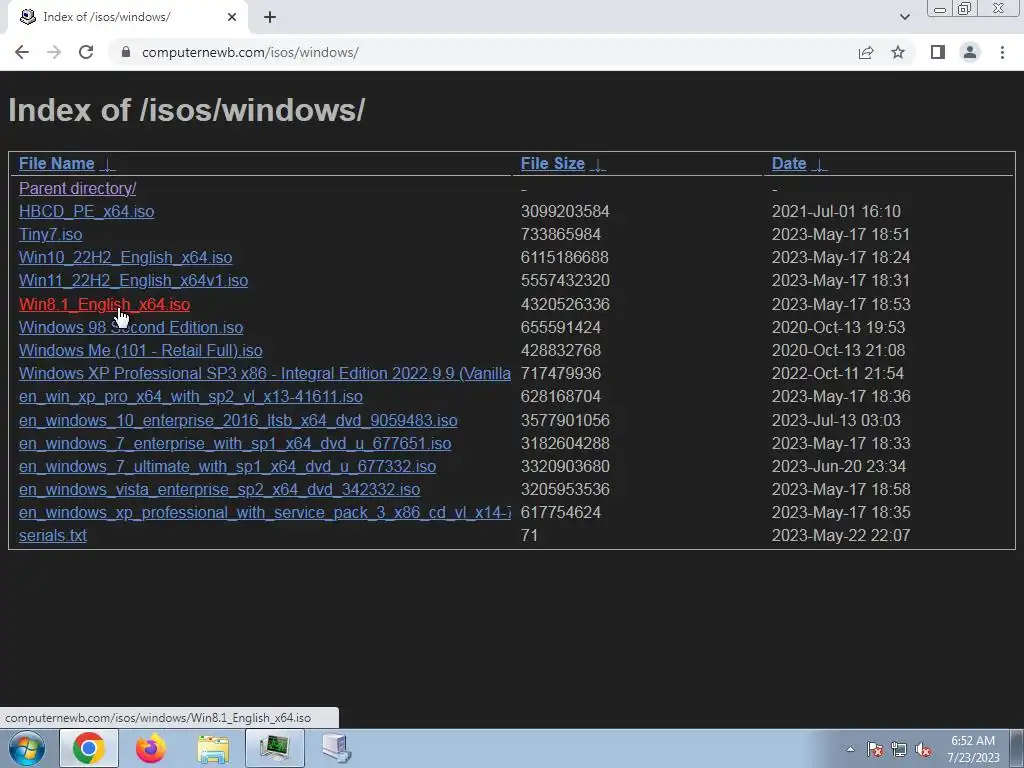Open the Windows Start menu
This screenshot has width=1024, height=768.
(27, 748)
